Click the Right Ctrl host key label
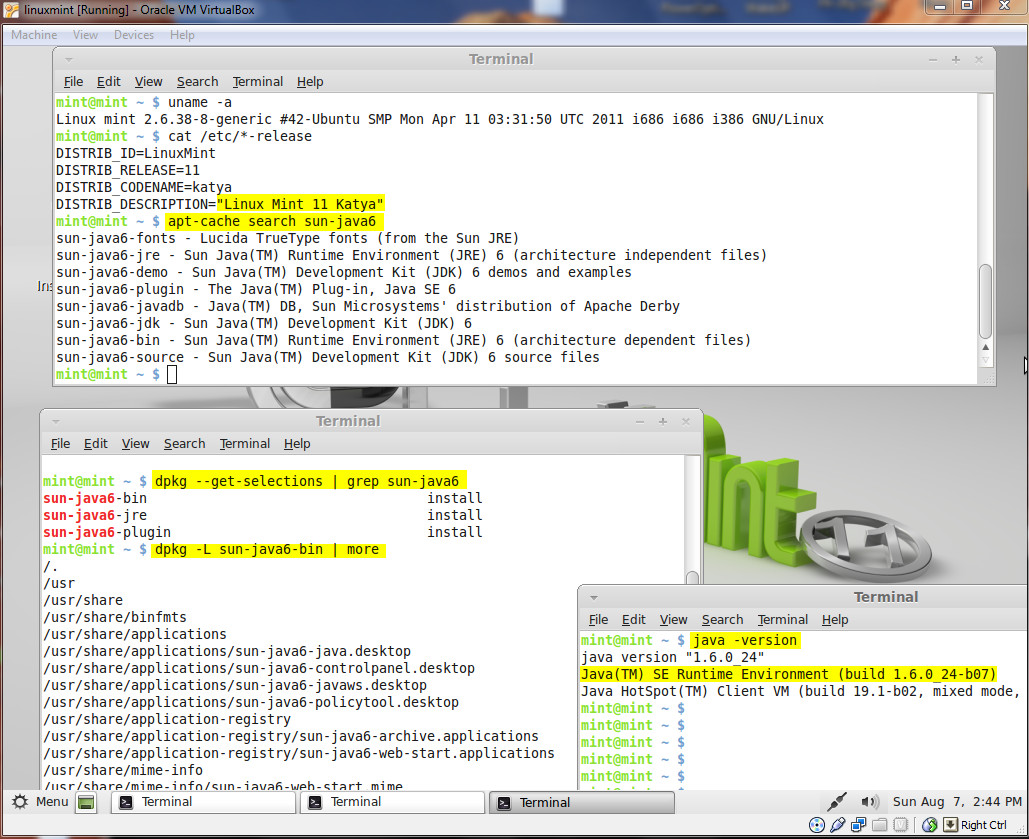The width and height of the screenshot is (1029, 839). click(x=984, y=825)
